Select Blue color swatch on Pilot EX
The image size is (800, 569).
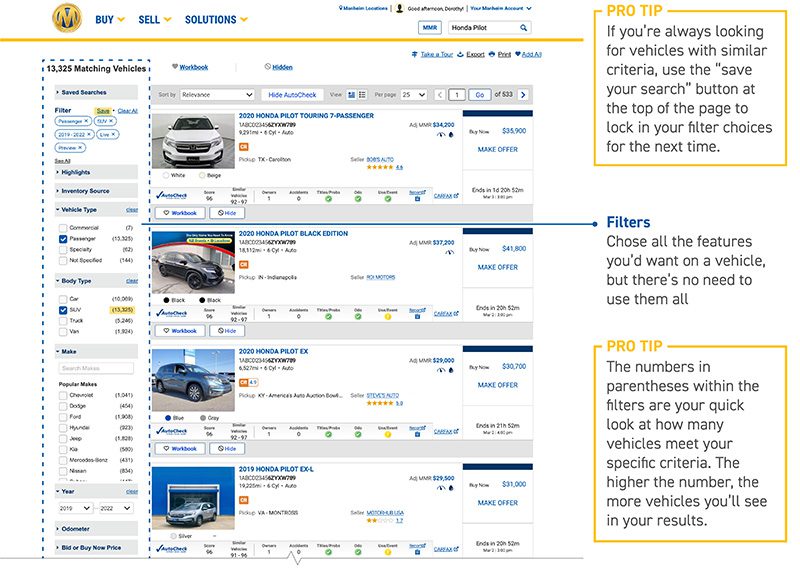(x=168, y=418)
